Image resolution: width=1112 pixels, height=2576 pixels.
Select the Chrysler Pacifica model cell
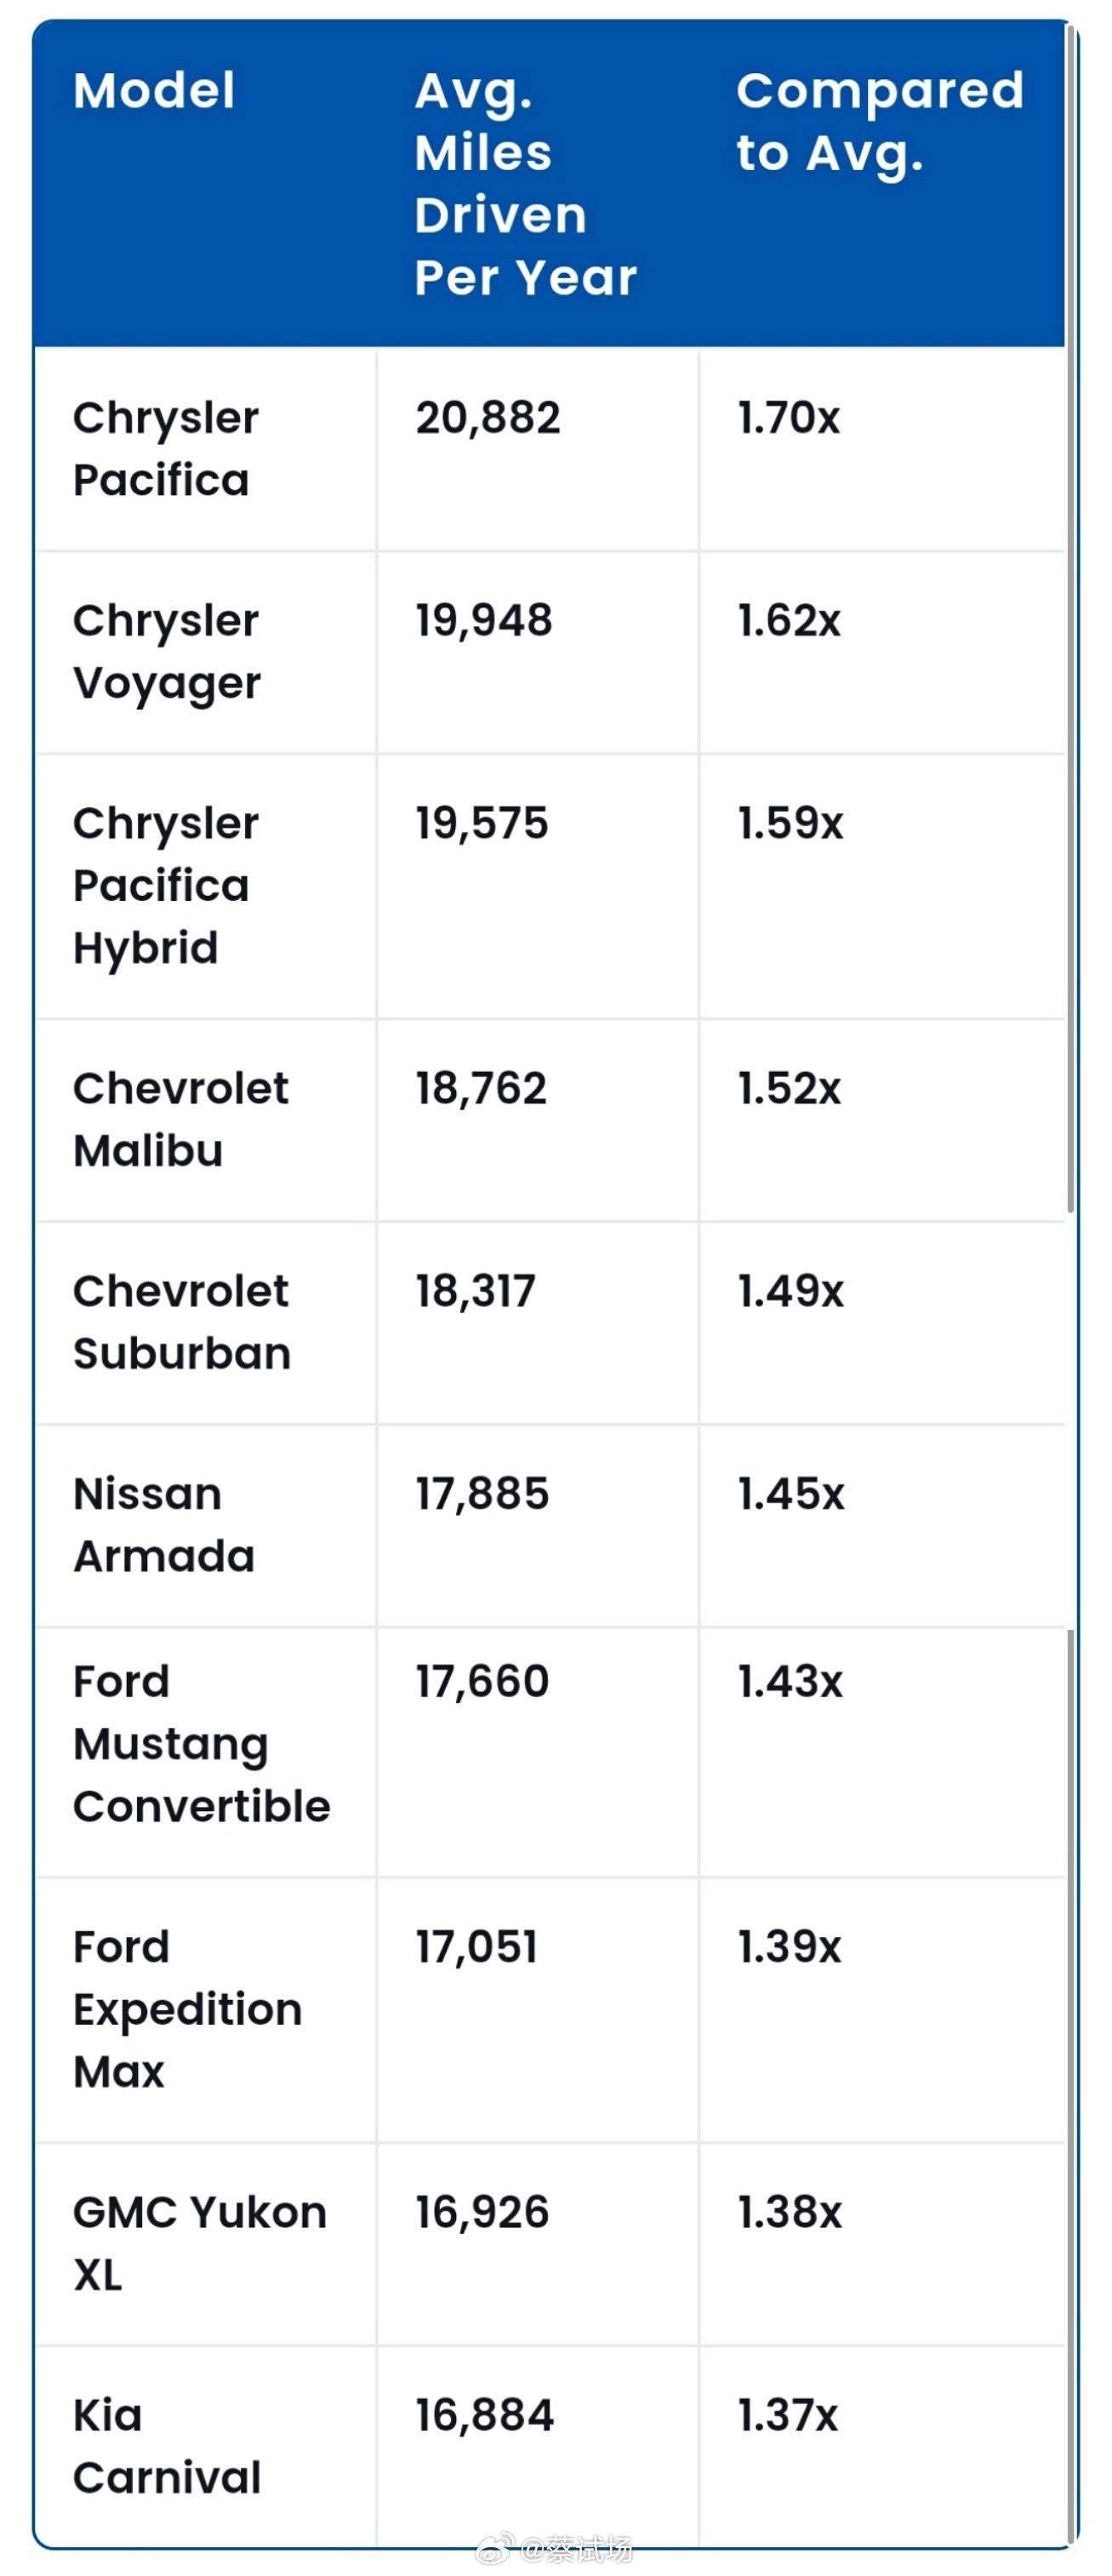click(205, 449)
